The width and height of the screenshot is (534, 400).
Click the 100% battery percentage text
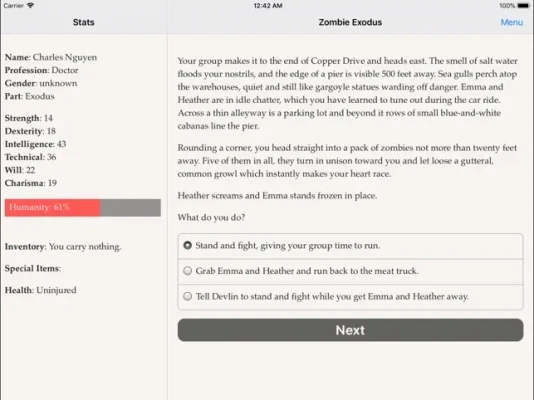pyautogui.click(x=507, y=5)
